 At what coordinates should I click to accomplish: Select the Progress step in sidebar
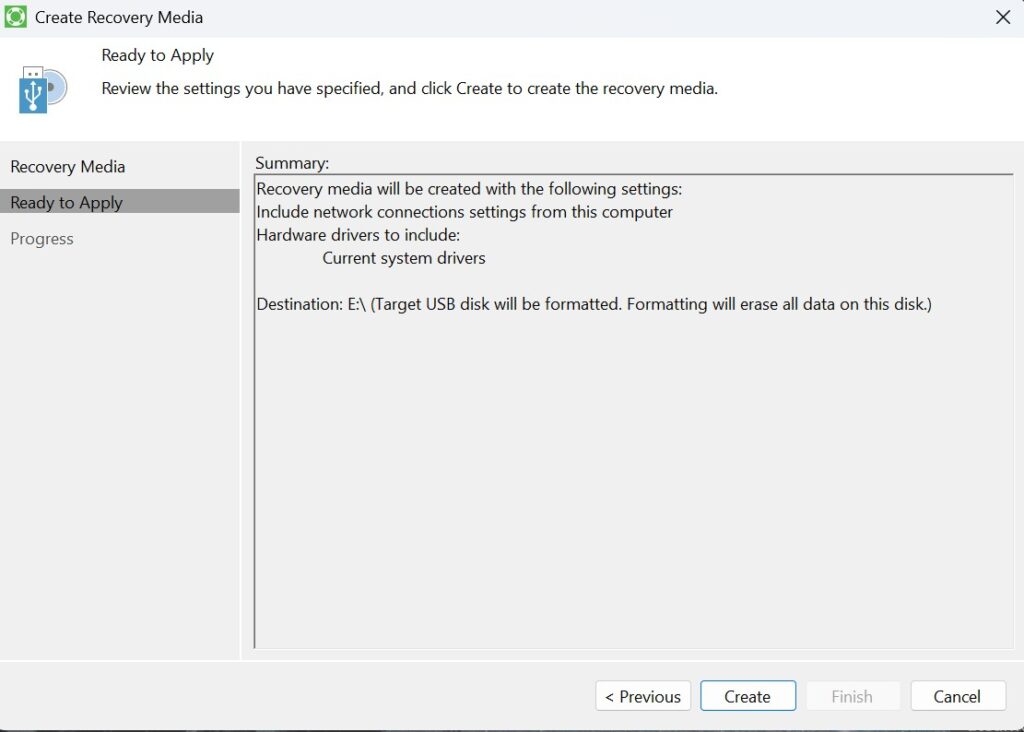pos(42,239)
